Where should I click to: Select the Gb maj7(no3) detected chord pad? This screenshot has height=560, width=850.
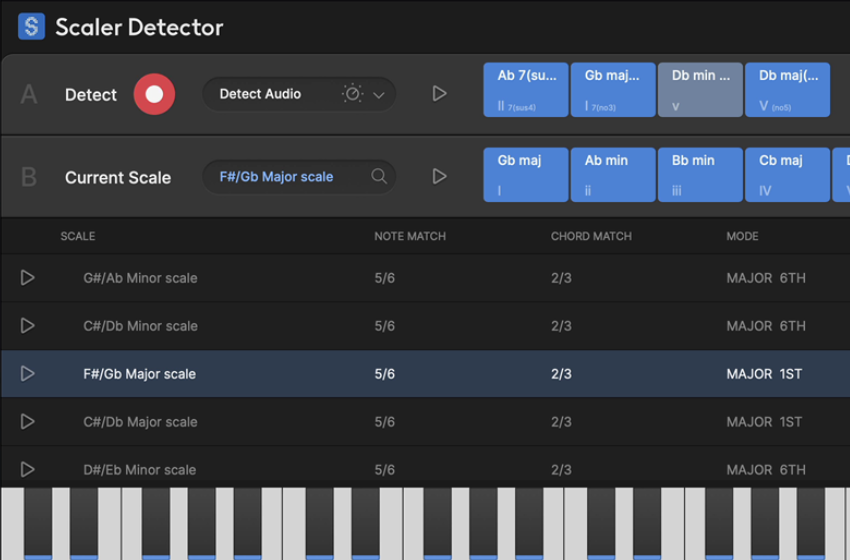[x=613, y=90]
